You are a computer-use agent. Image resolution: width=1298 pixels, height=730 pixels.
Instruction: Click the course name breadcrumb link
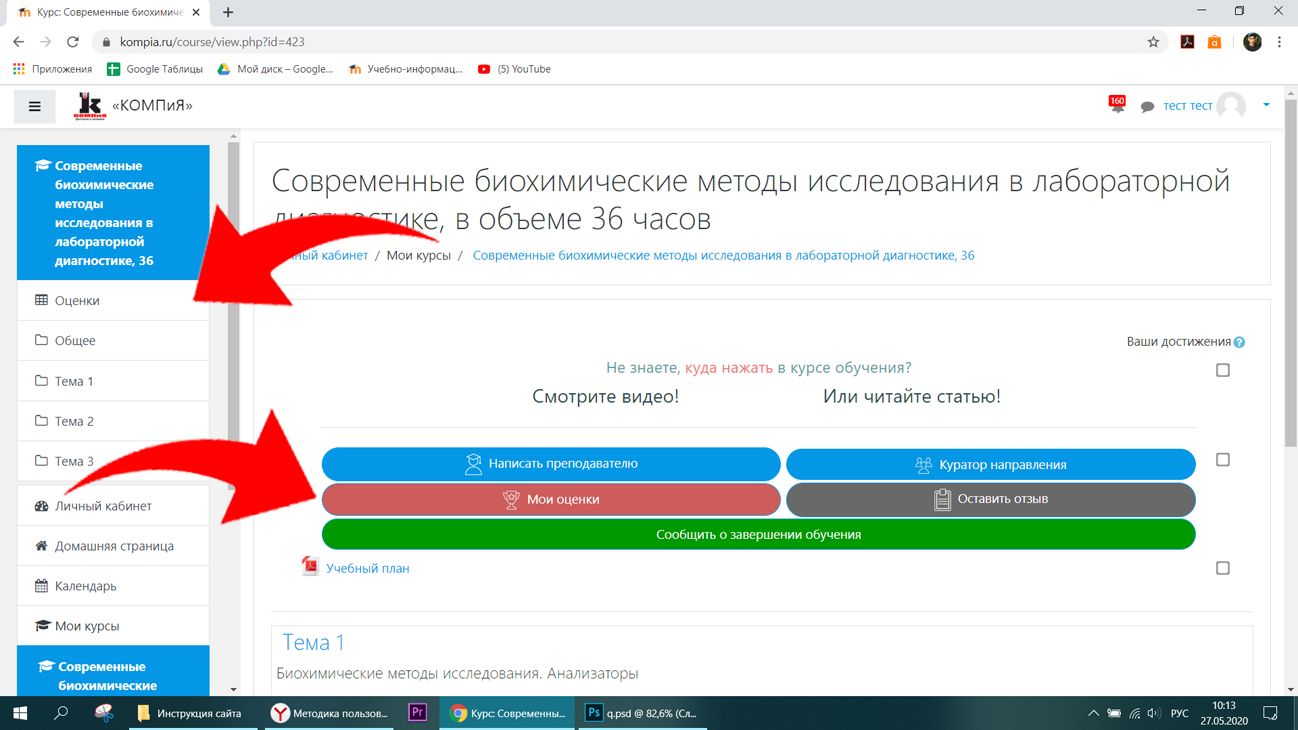click(x=723, y=256)
